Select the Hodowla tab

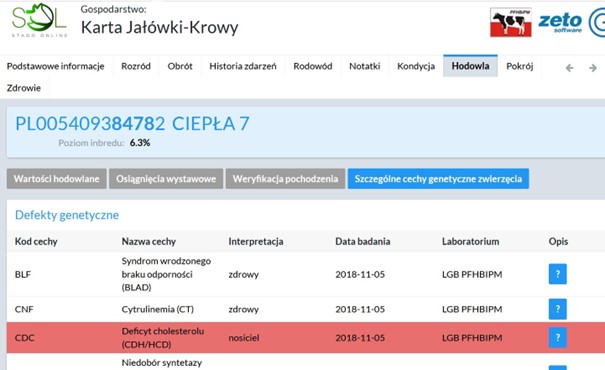coord(470,66)
